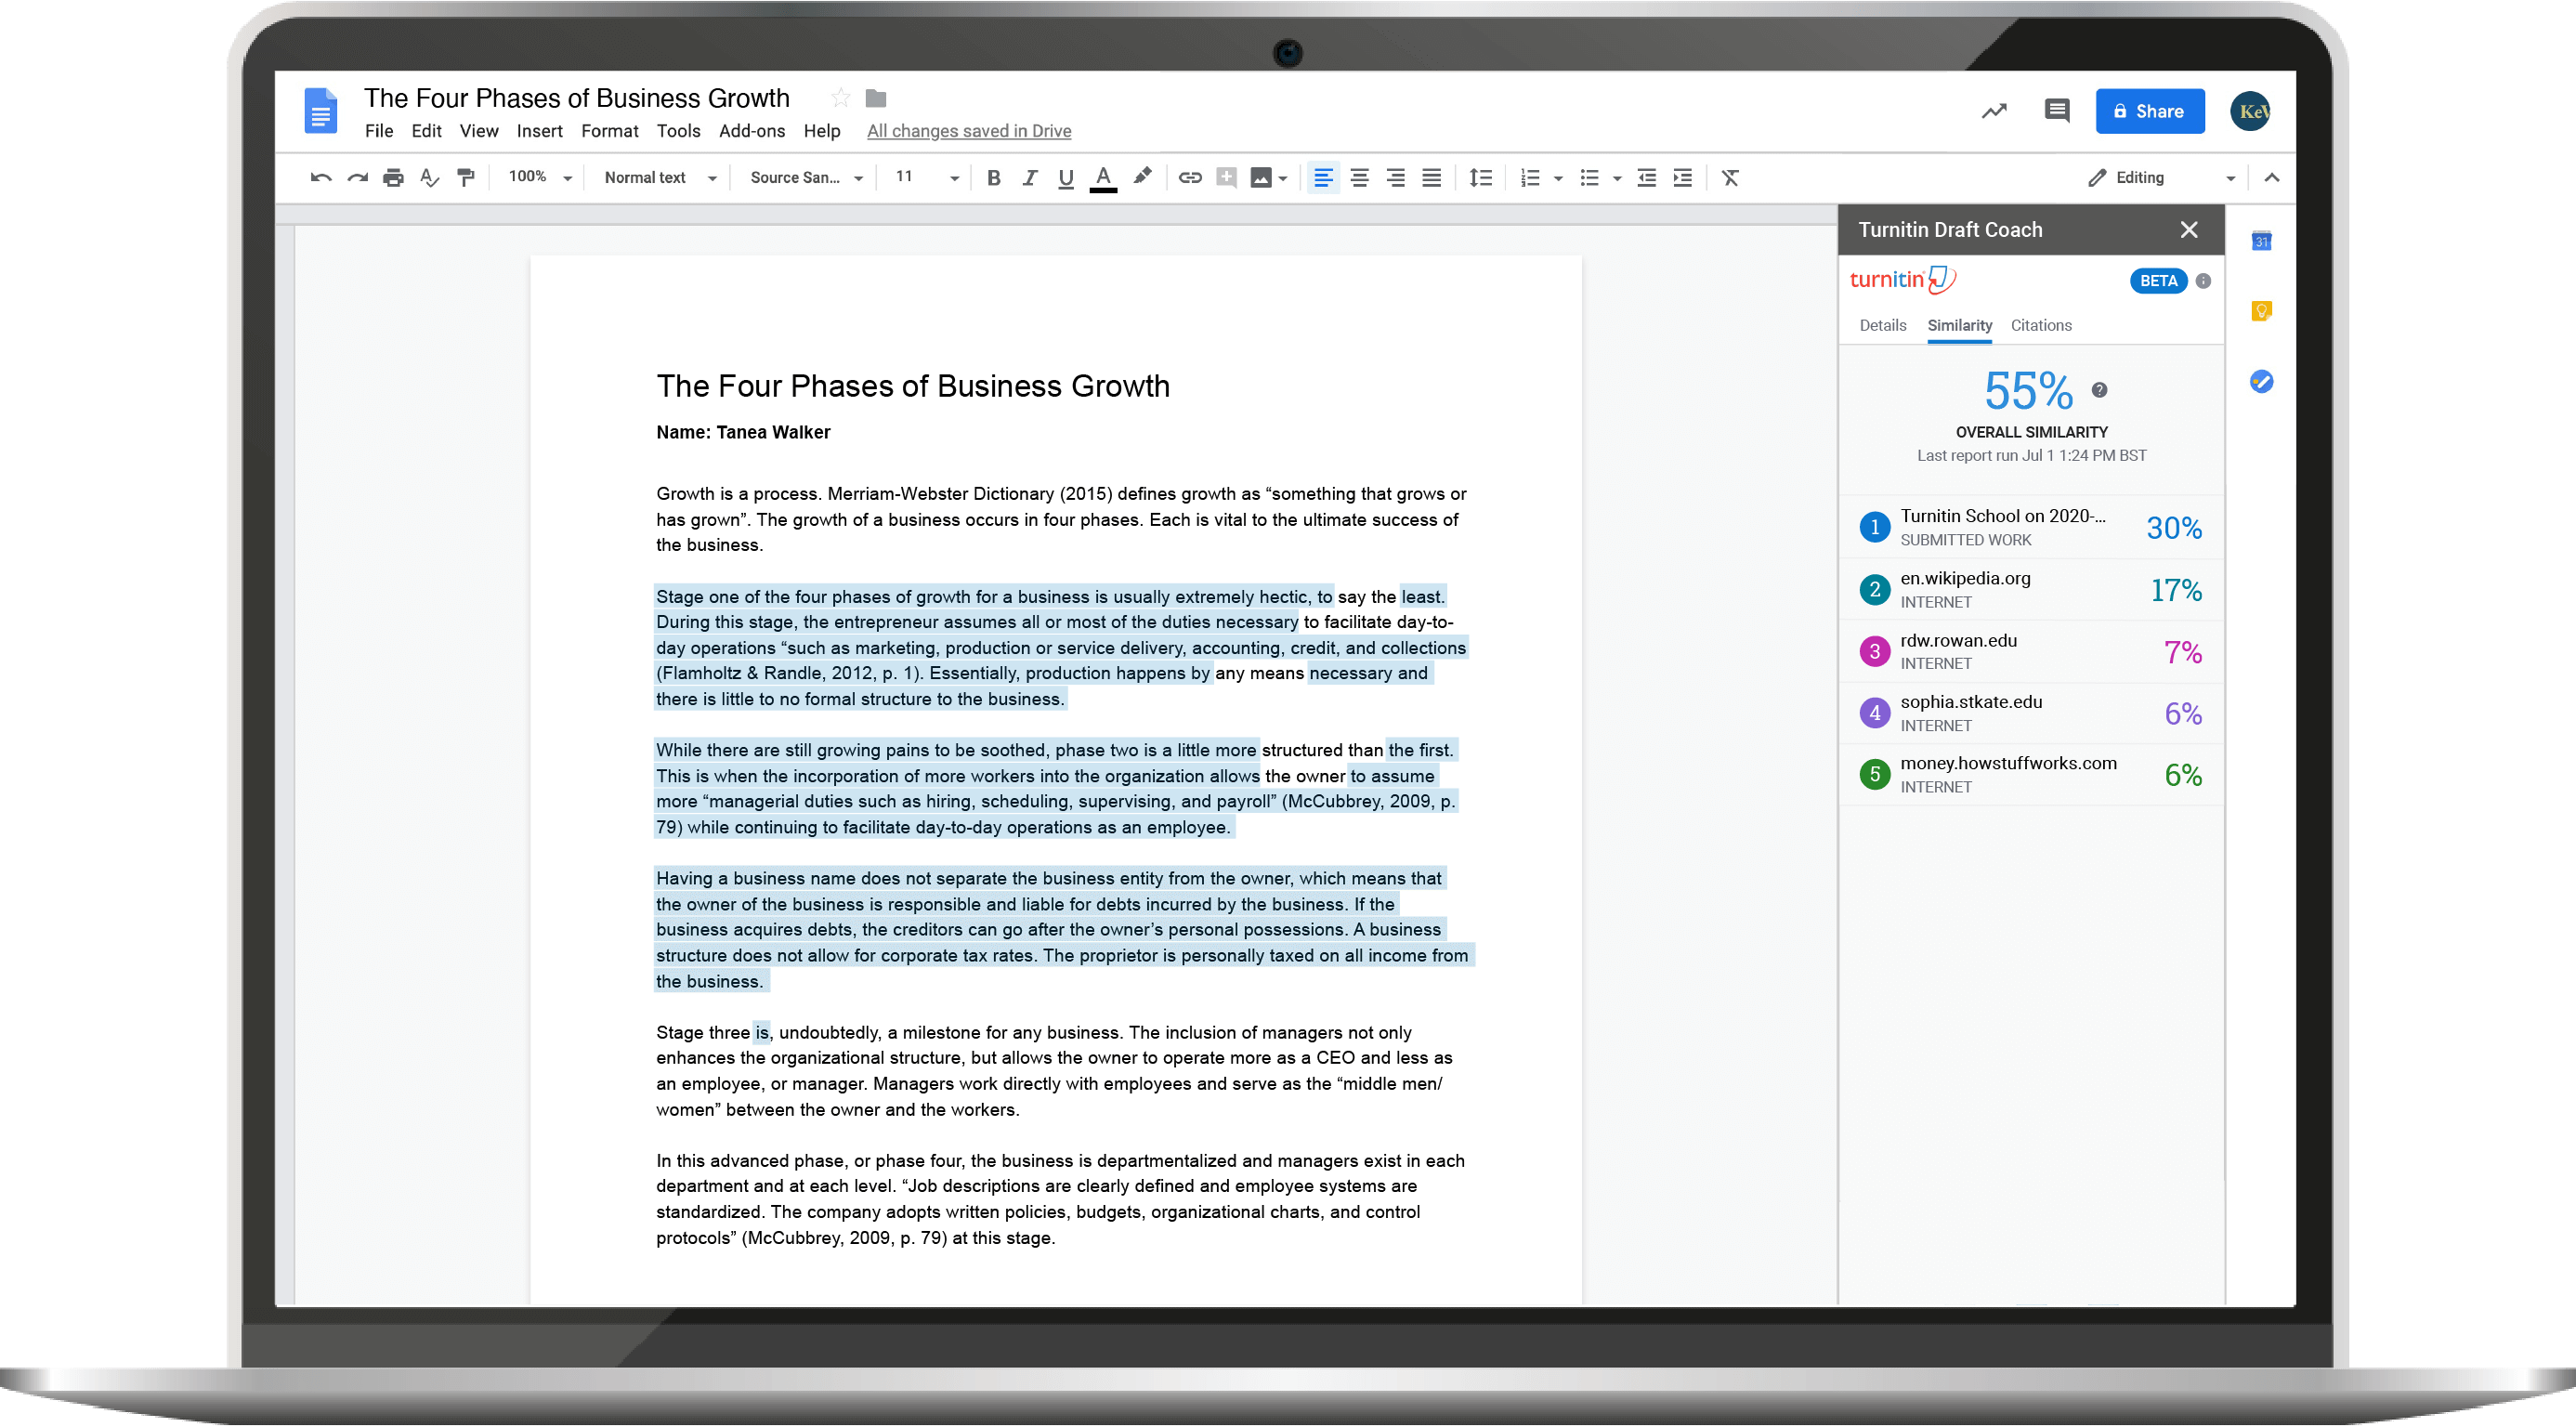Open bulleted list style dropdown

pos(1616,179)
